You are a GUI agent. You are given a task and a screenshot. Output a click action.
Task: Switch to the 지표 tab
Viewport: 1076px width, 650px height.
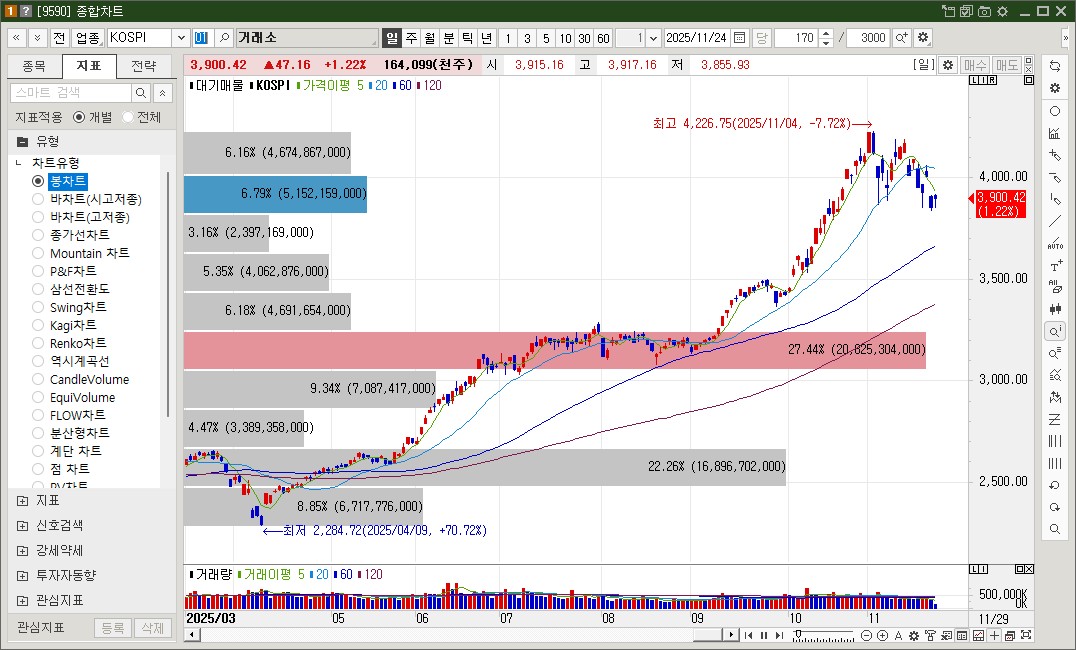point(89,66)
